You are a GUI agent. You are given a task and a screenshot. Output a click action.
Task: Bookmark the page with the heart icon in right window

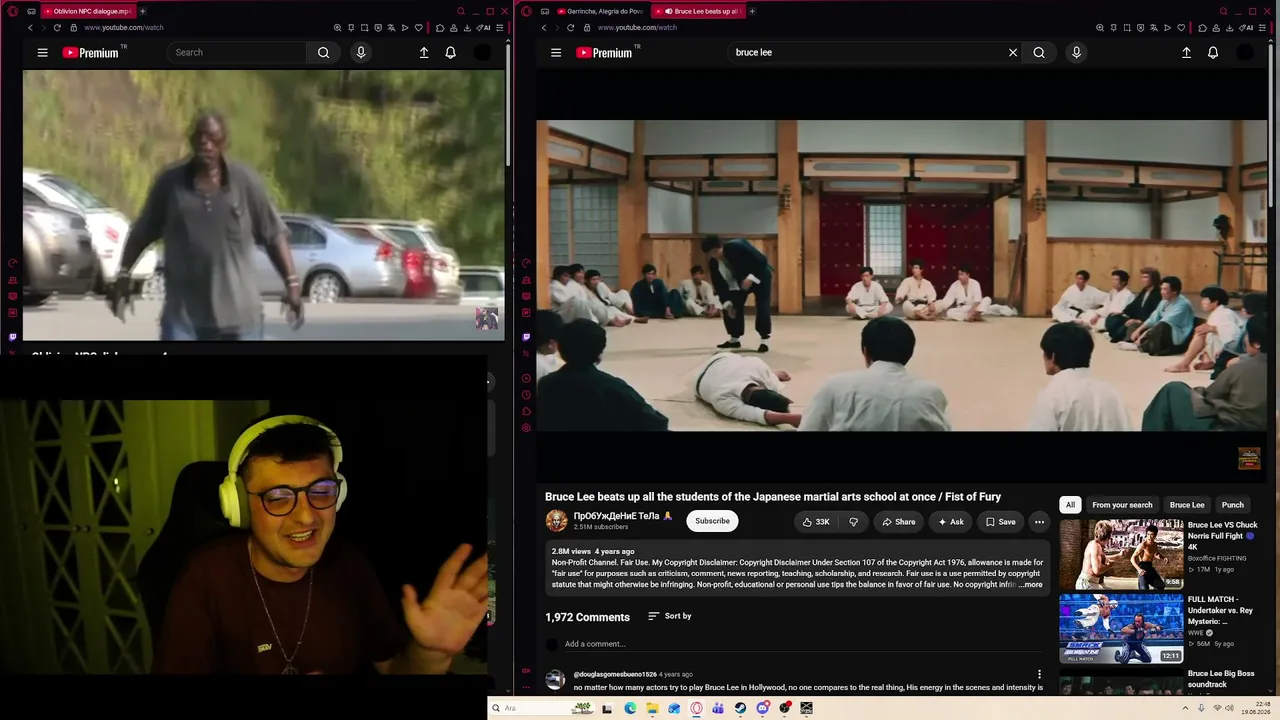tap(1181, 27)
